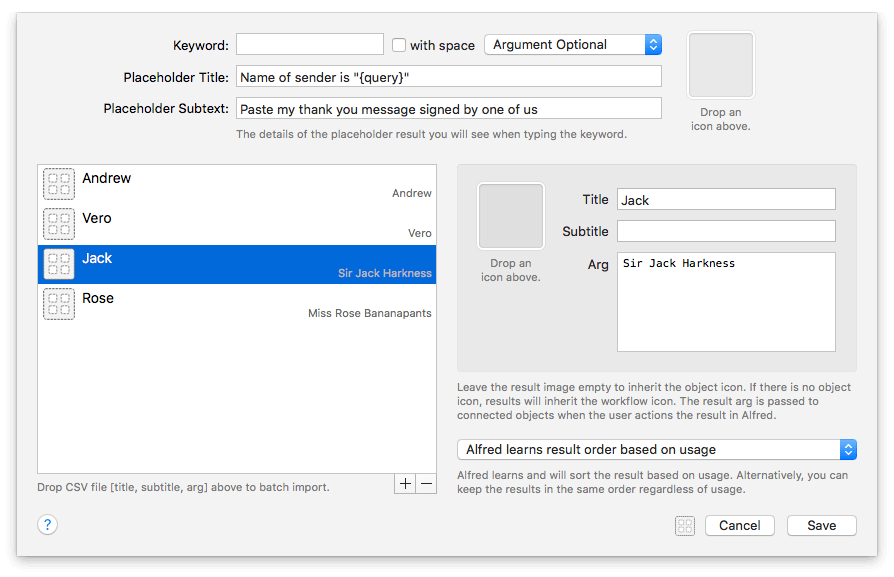The width and height of the screenshot is (894, 577).
Task: Click the placeholder icon next to Andrew
Action: coord(58,184)
